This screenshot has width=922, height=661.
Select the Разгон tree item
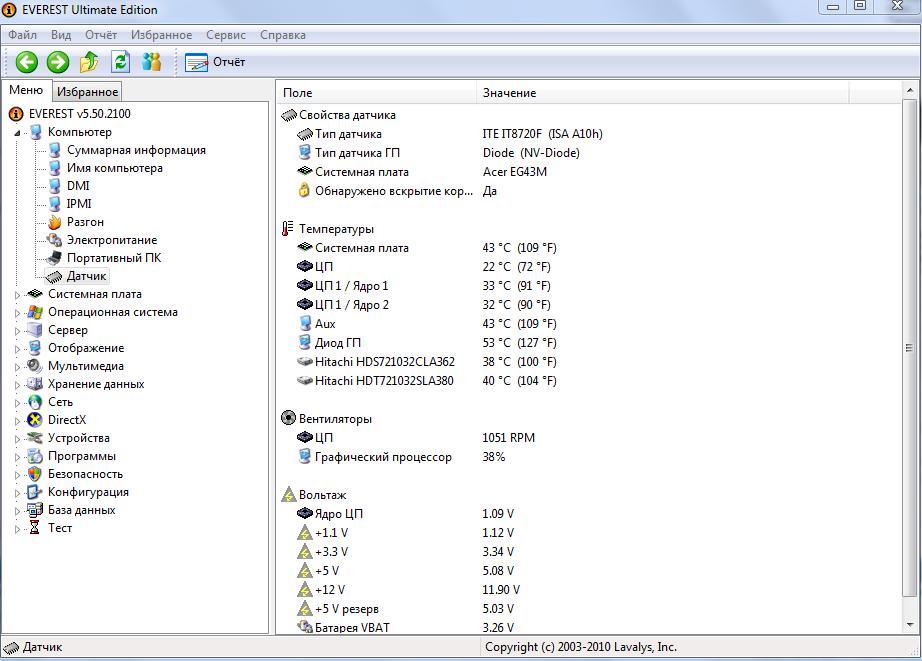(85, 222)
